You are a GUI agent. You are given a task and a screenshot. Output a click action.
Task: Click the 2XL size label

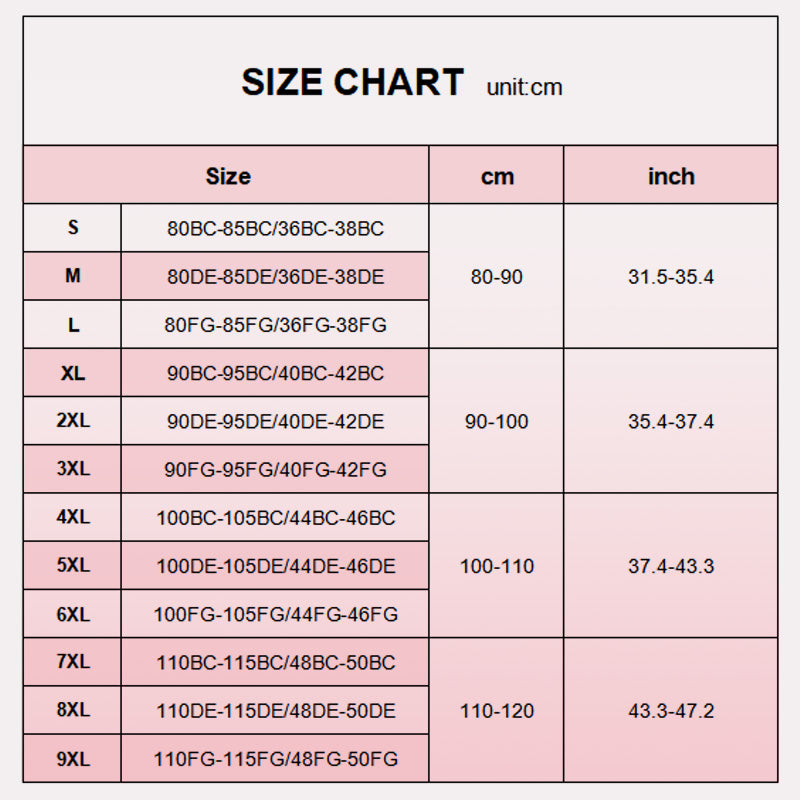tap(73, 421)
